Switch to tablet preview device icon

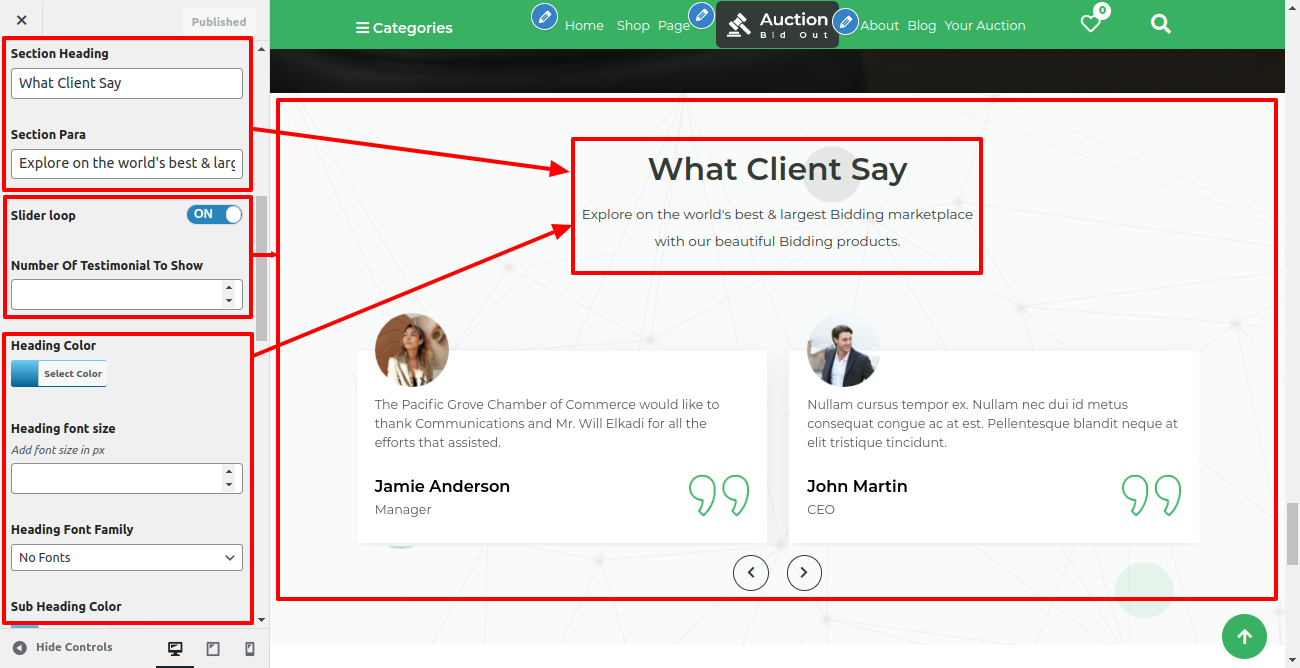pos(213,649)
